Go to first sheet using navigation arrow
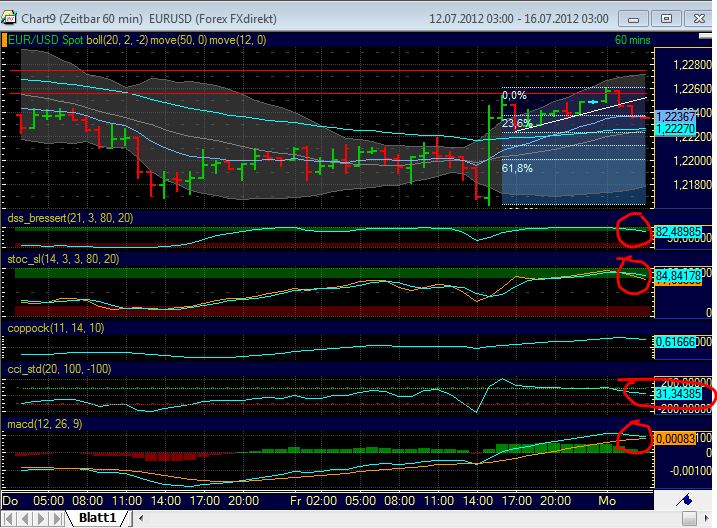Screen dimensions: 717x528 (9, 519)
